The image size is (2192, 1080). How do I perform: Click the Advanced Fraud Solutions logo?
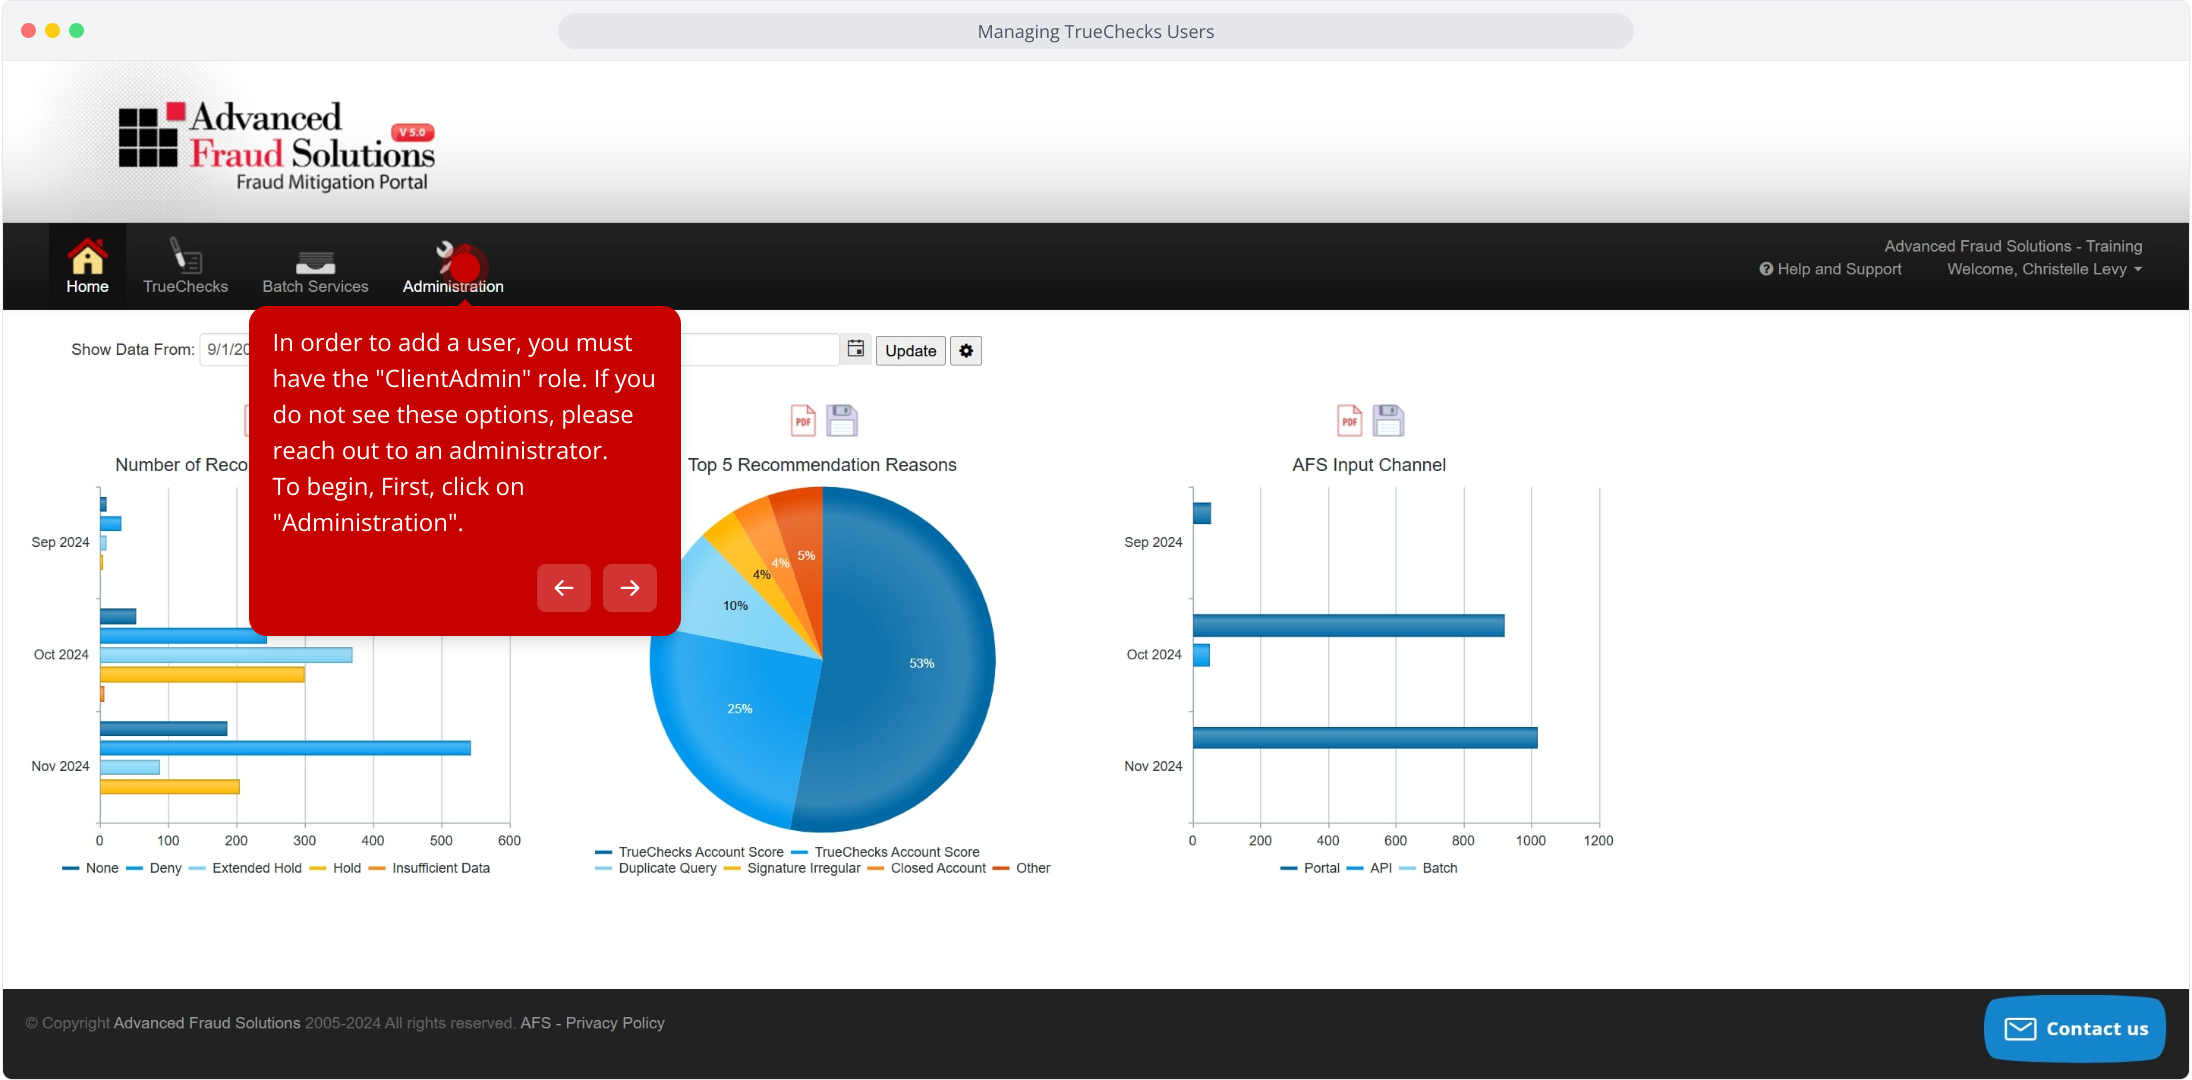(x=277, y=146)
